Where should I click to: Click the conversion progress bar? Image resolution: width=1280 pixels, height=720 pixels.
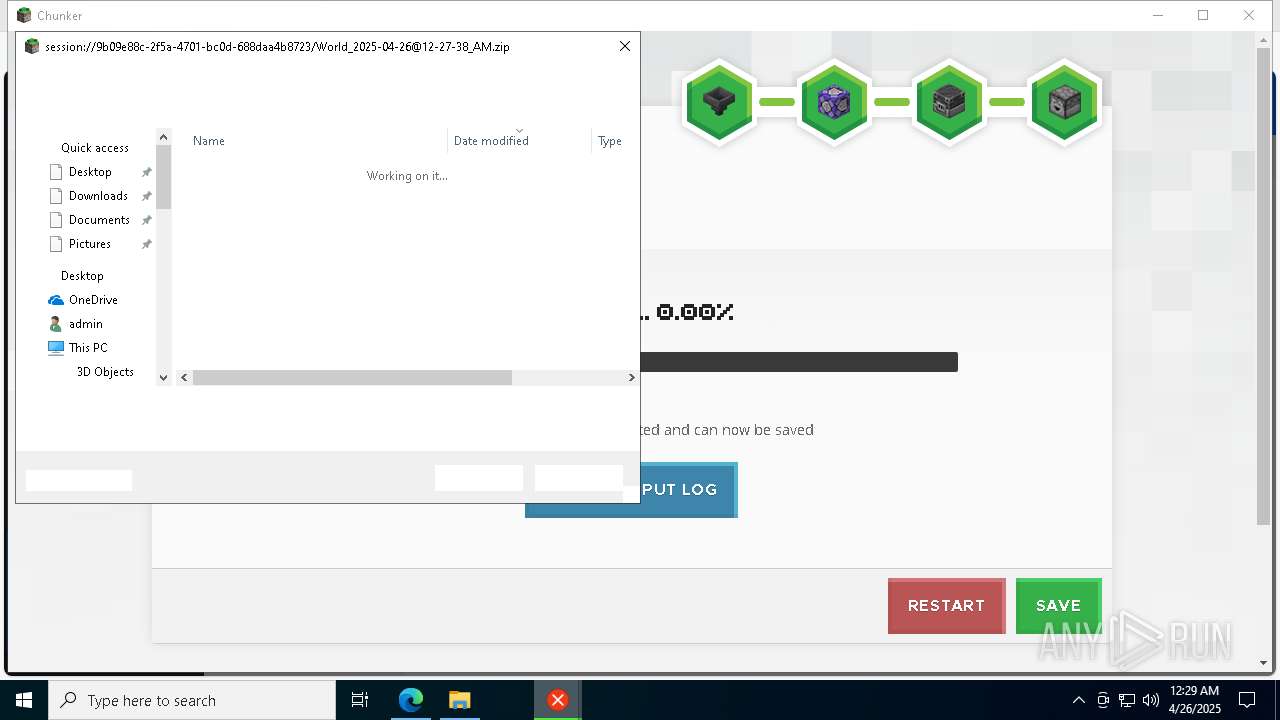click(x=799, y=362)
